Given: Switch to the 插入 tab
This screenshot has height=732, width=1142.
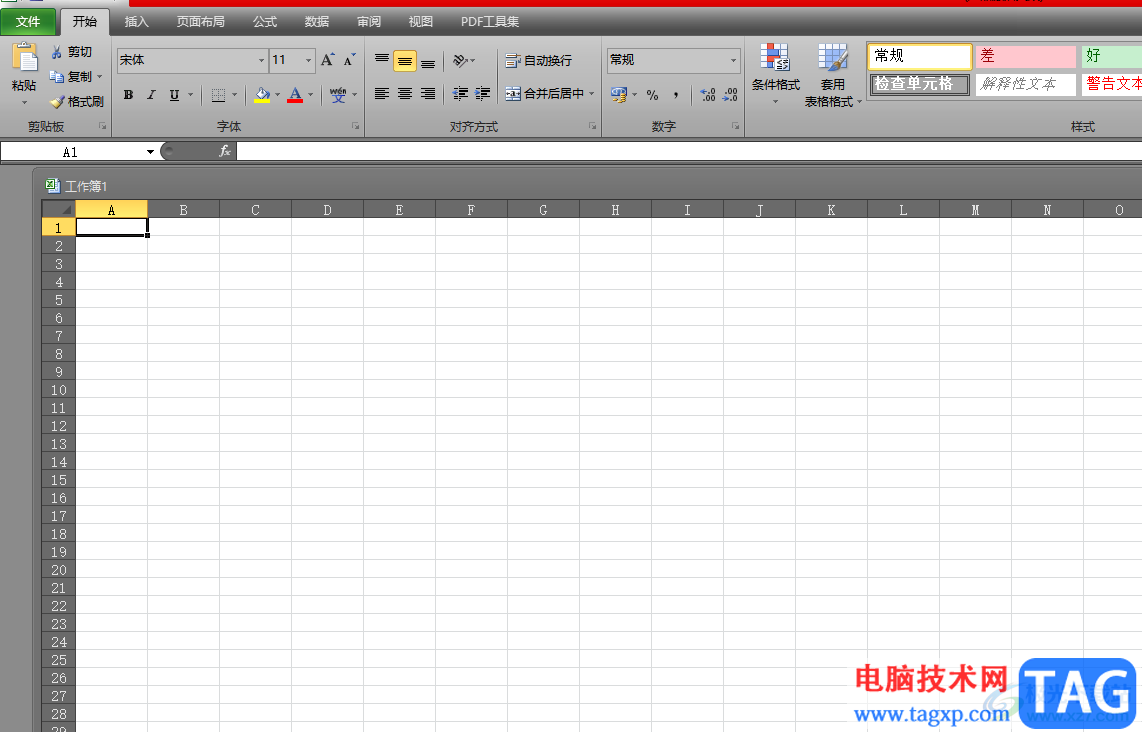Looking at the screenshot, I should pyautogui.click(x=136, y=22).
